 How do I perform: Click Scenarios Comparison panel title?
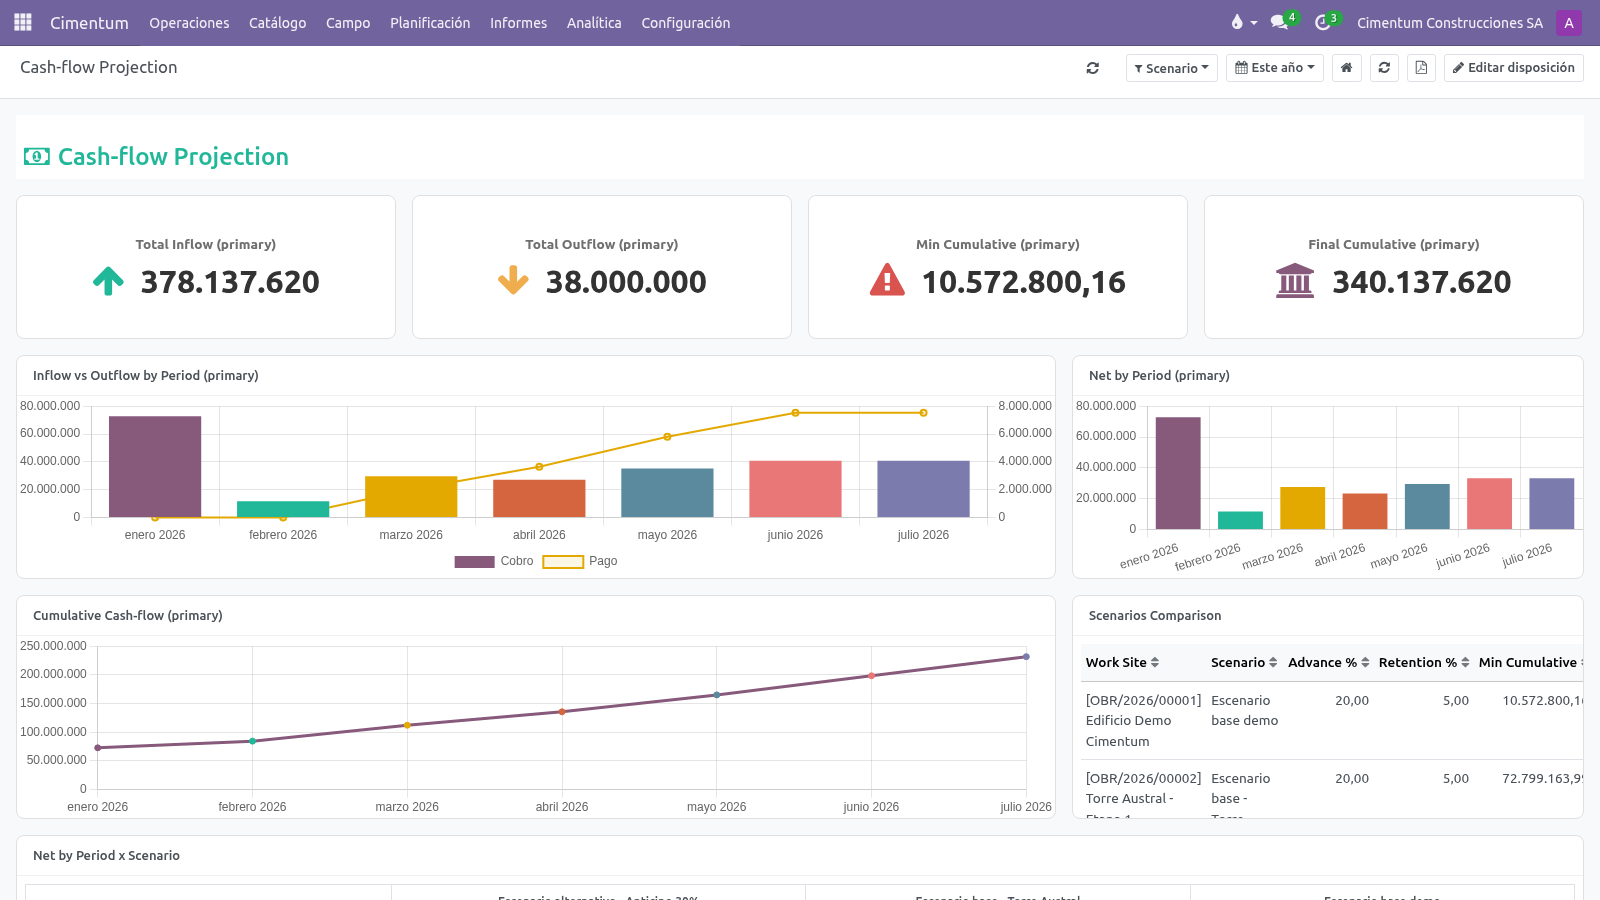pyautogui.click(x=1155, y=616)
